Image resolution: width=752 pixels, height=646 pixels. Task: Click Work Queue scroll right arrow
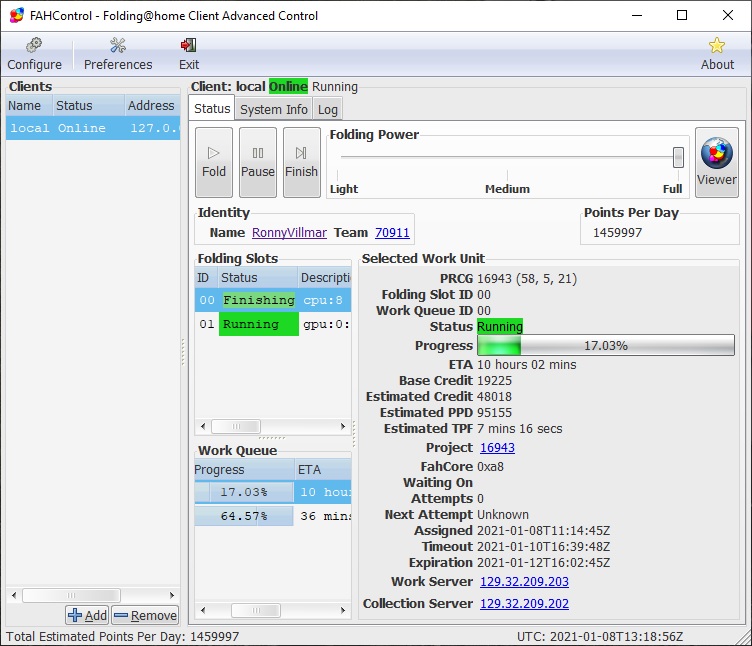[343, 611]
